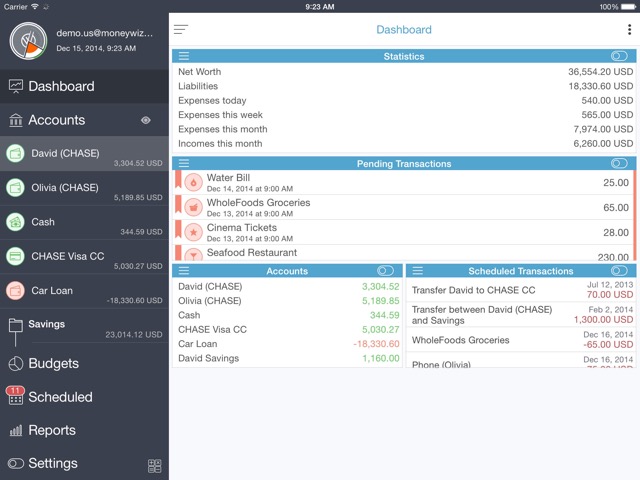Toggle accounts visibility eye icon
Image resolution: width=640 pixels, height=480 pixels.
click(x=146, y=120)
